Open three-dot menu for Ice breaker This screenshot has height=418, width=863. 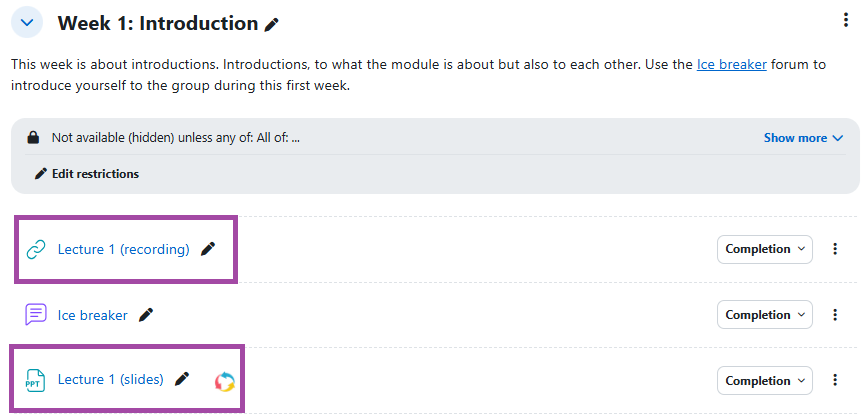835,315
